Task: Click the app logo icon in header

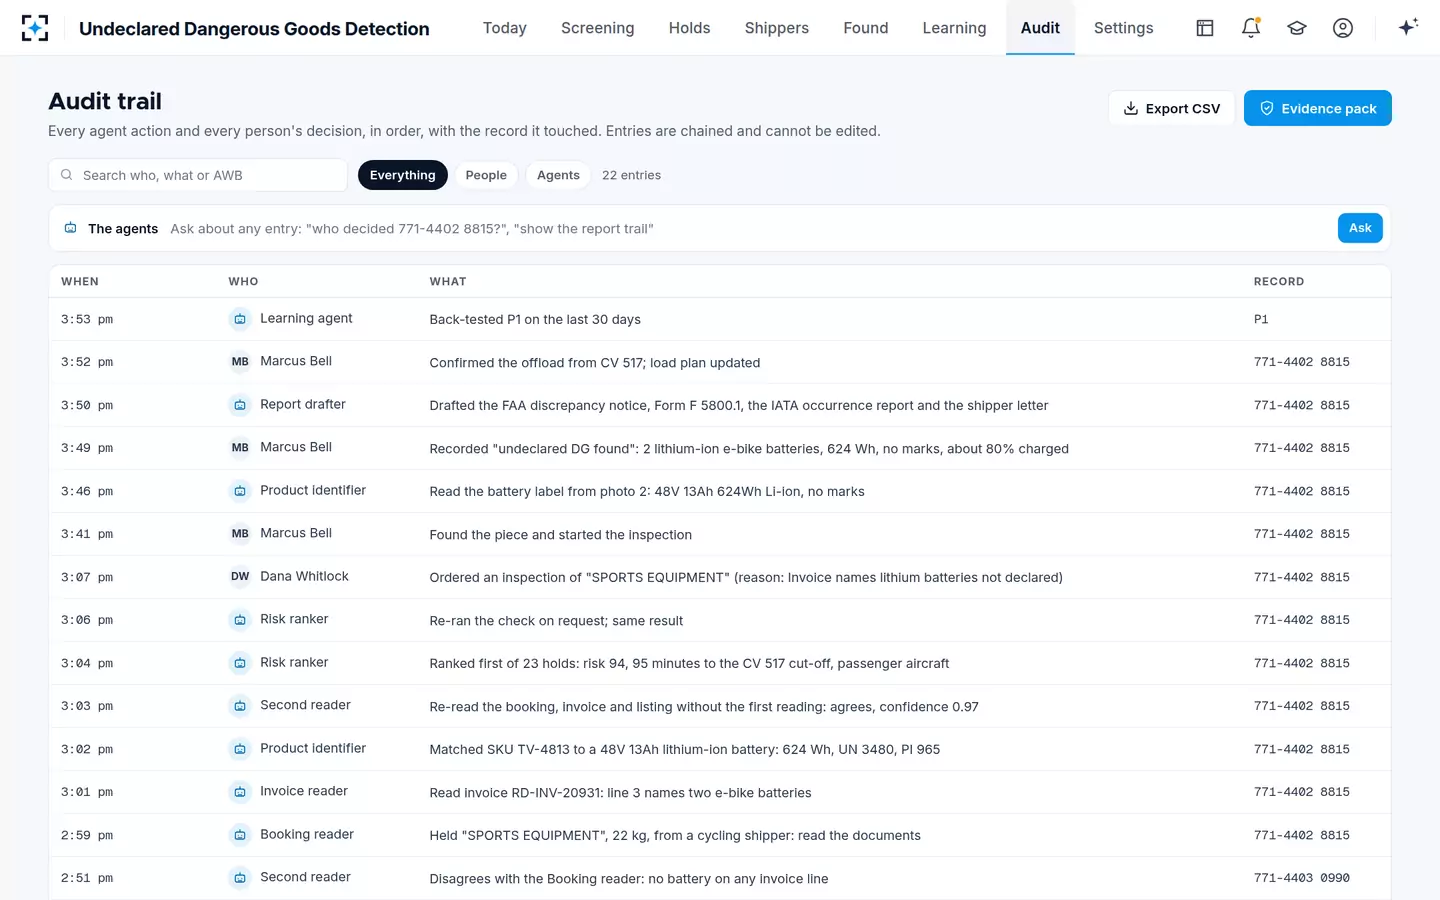Action: [35, 28]
